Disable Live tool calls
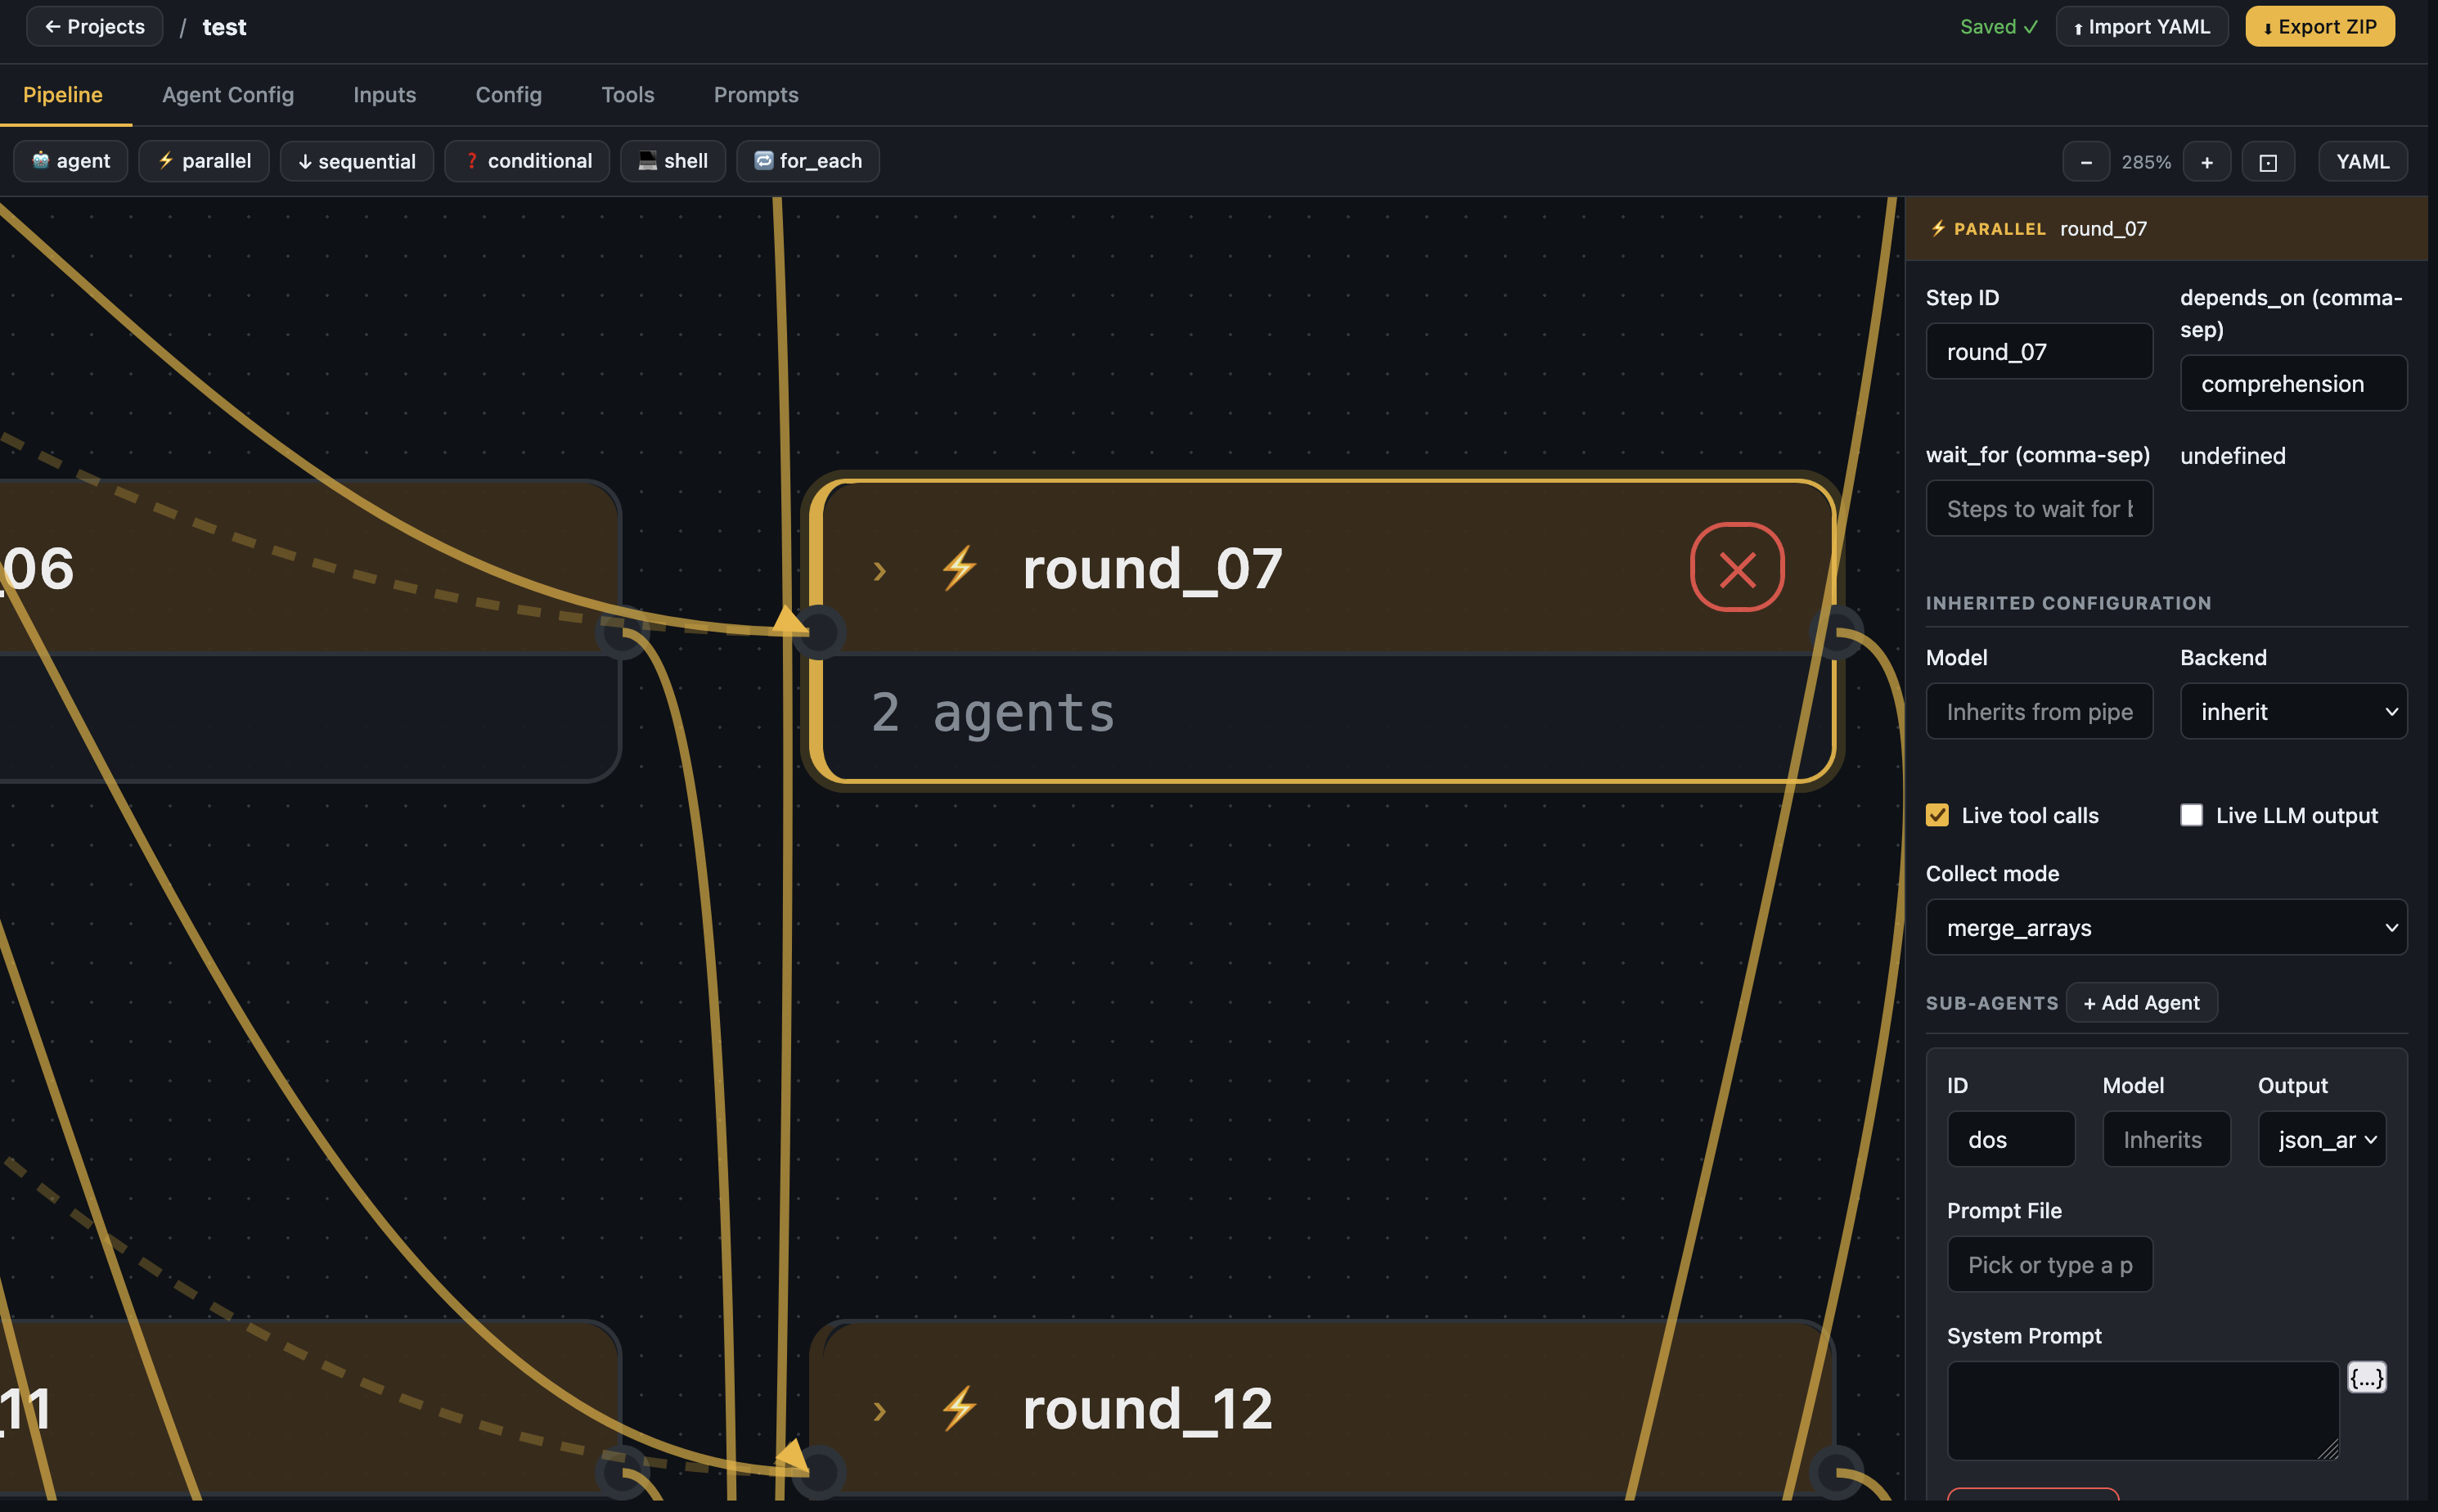This screenshot has width=2438, height=1512. click(x=1937, y=815)
